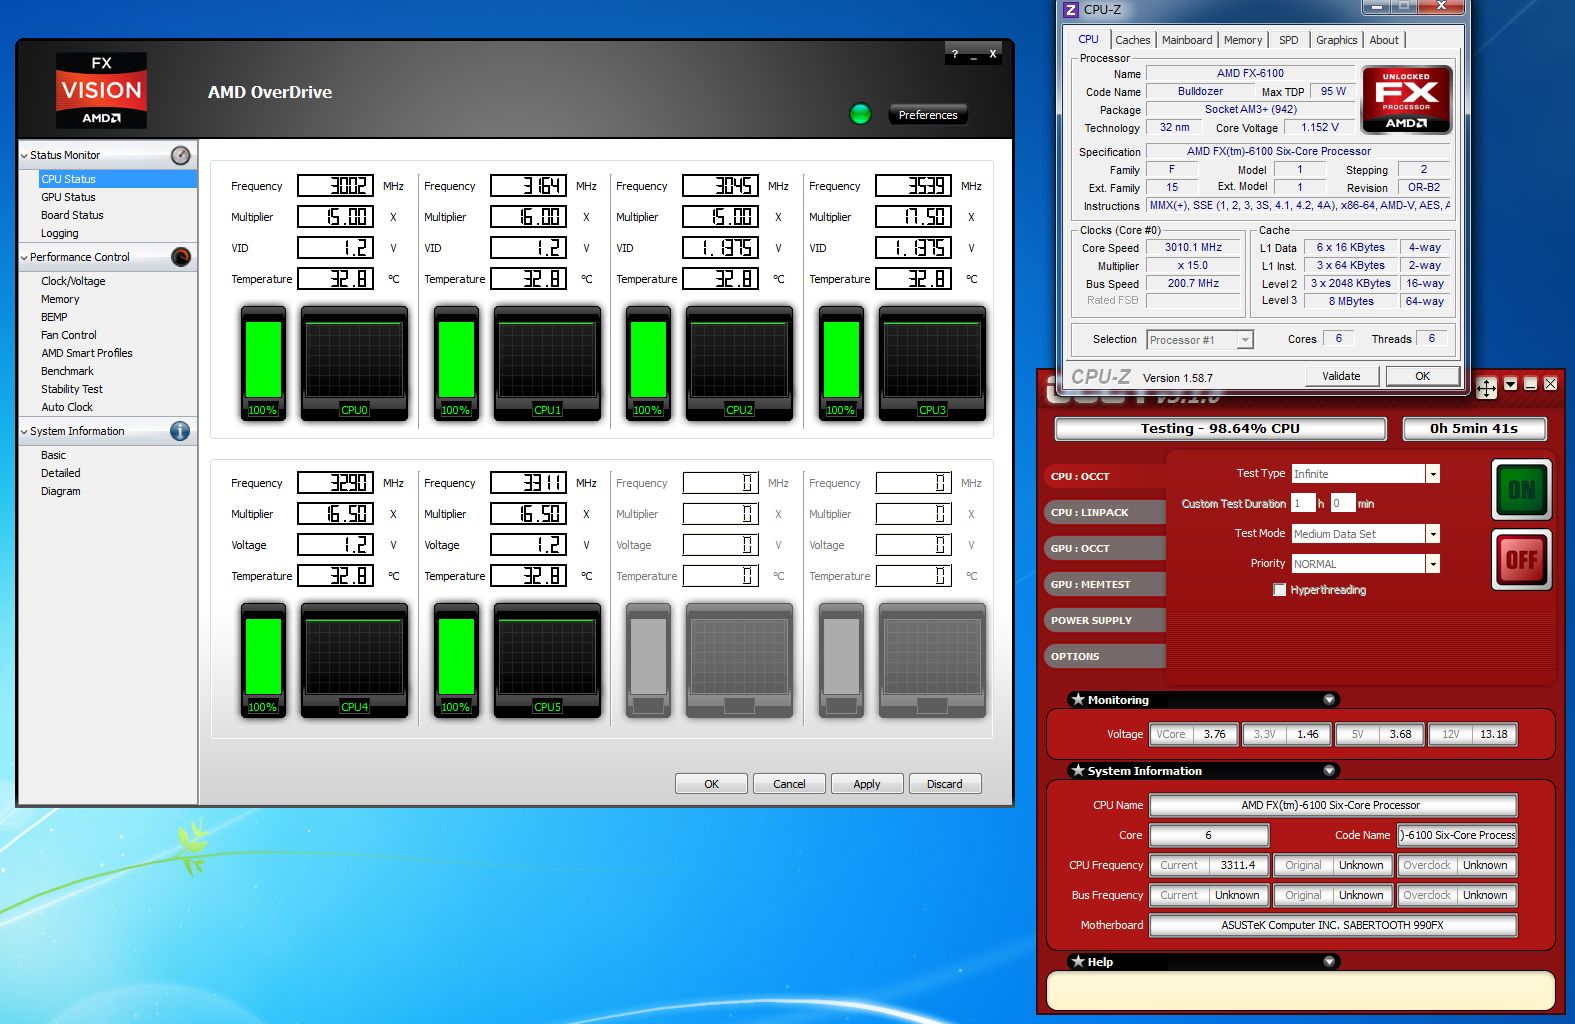Click the CPU5 green 100% usage bar
The height and width of the screenshot is (1024, 1575).
point(456,660)
